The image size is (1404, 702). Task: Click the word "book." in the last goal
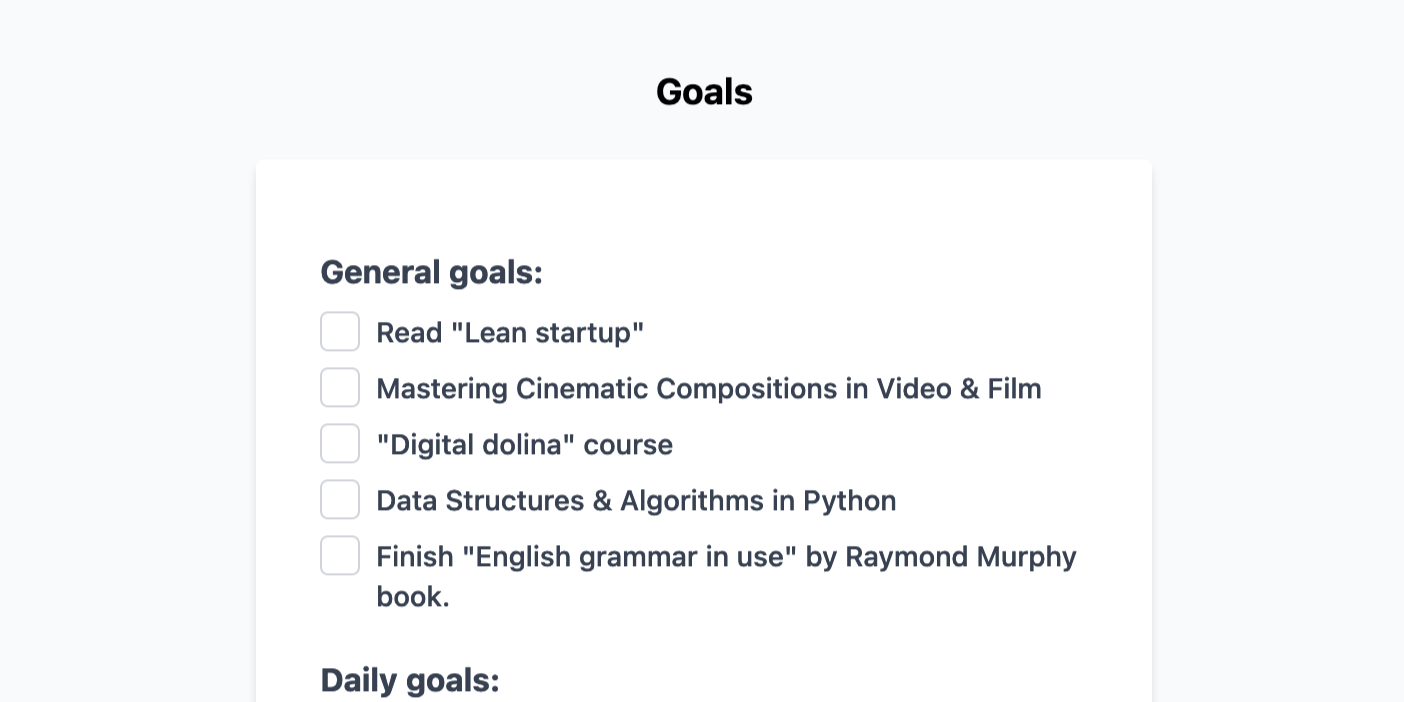point(414,596)
